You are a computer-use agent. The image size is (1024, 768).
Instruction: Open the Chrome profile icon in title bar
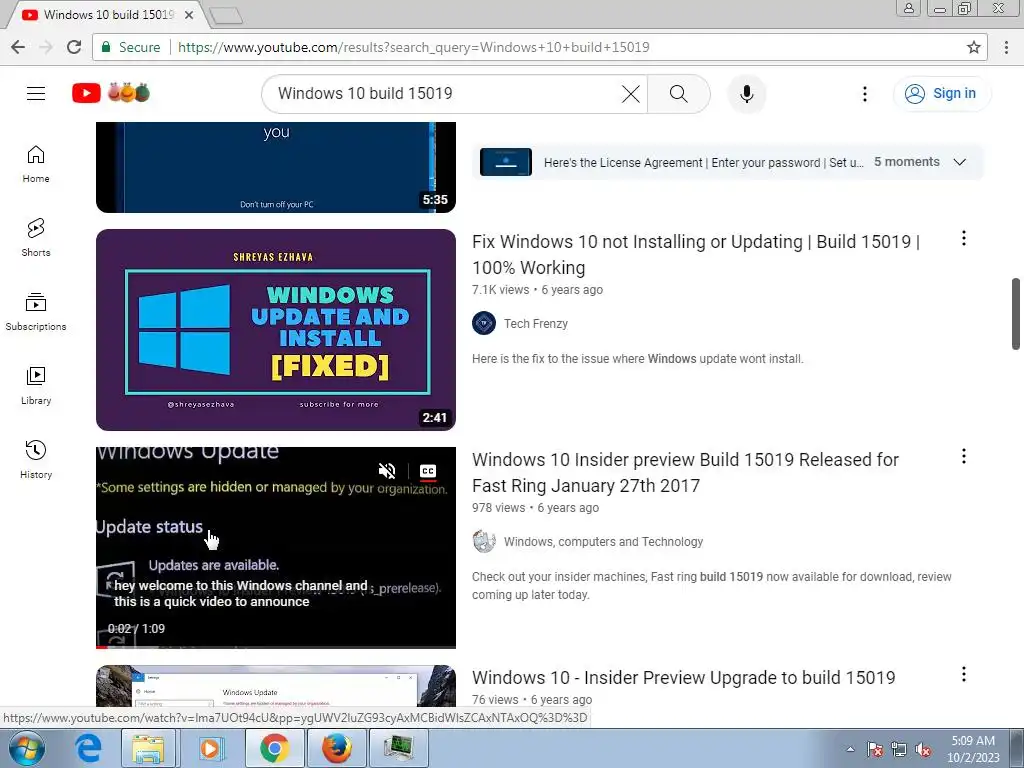point(908,8)
